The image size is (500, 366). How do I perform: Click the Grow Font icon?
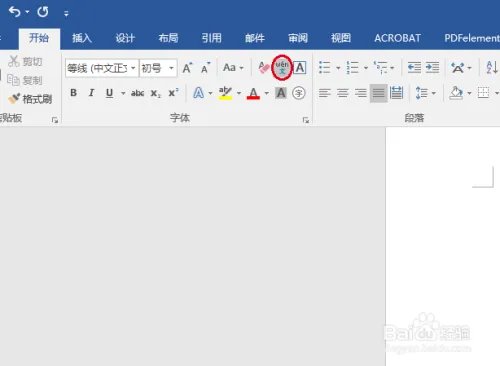pyautogui.click(x=187, y=68)
